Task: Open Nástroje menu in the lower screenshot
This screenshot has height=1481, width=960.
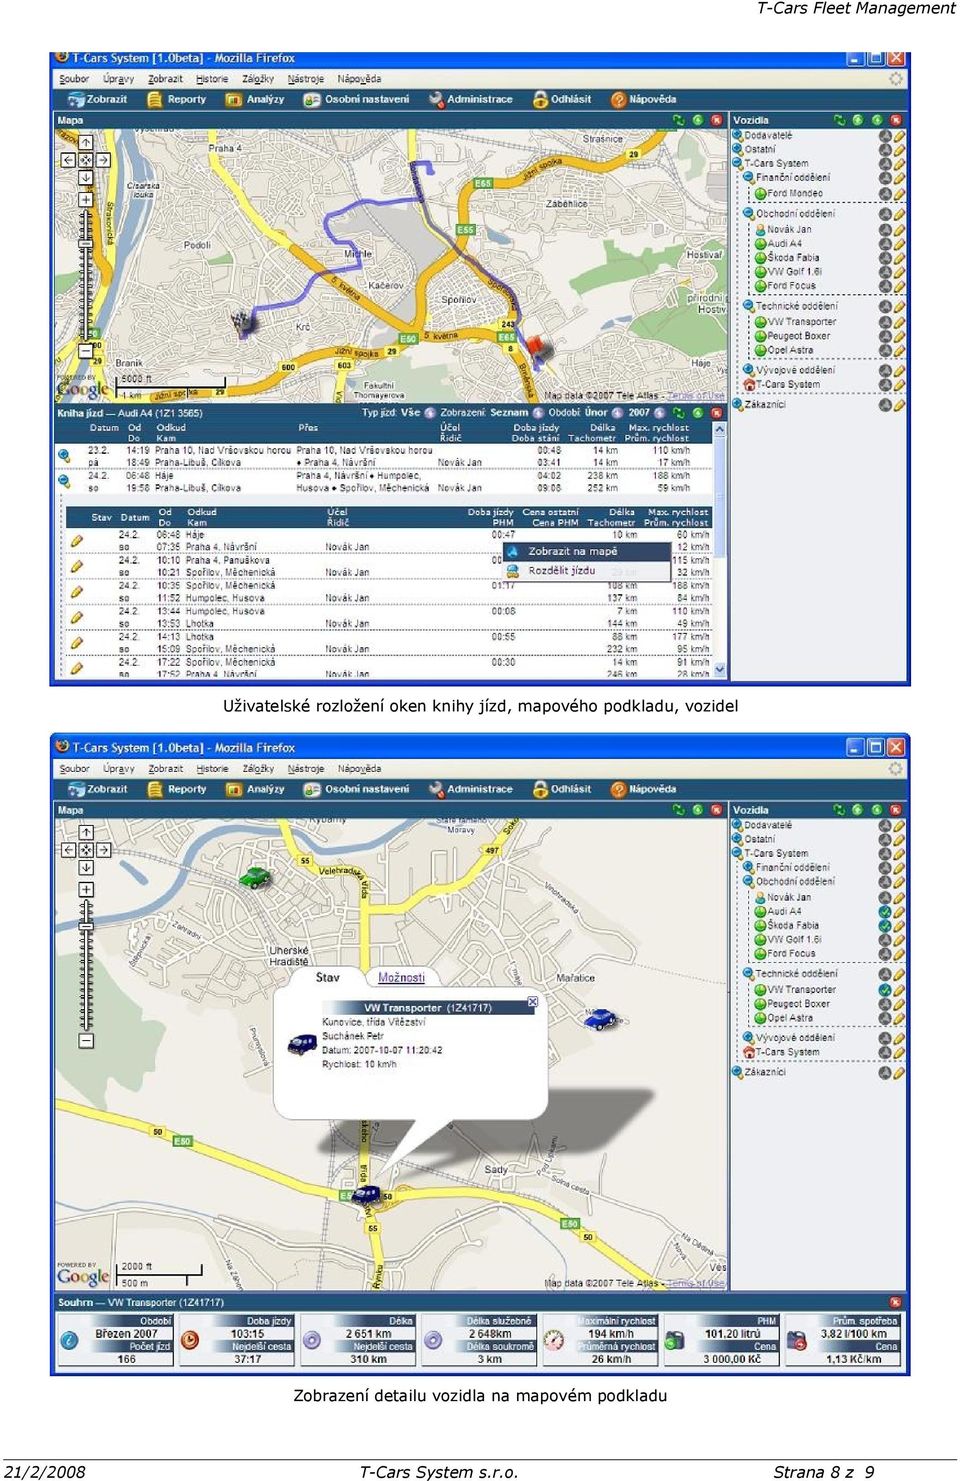Action: point(306,769)
